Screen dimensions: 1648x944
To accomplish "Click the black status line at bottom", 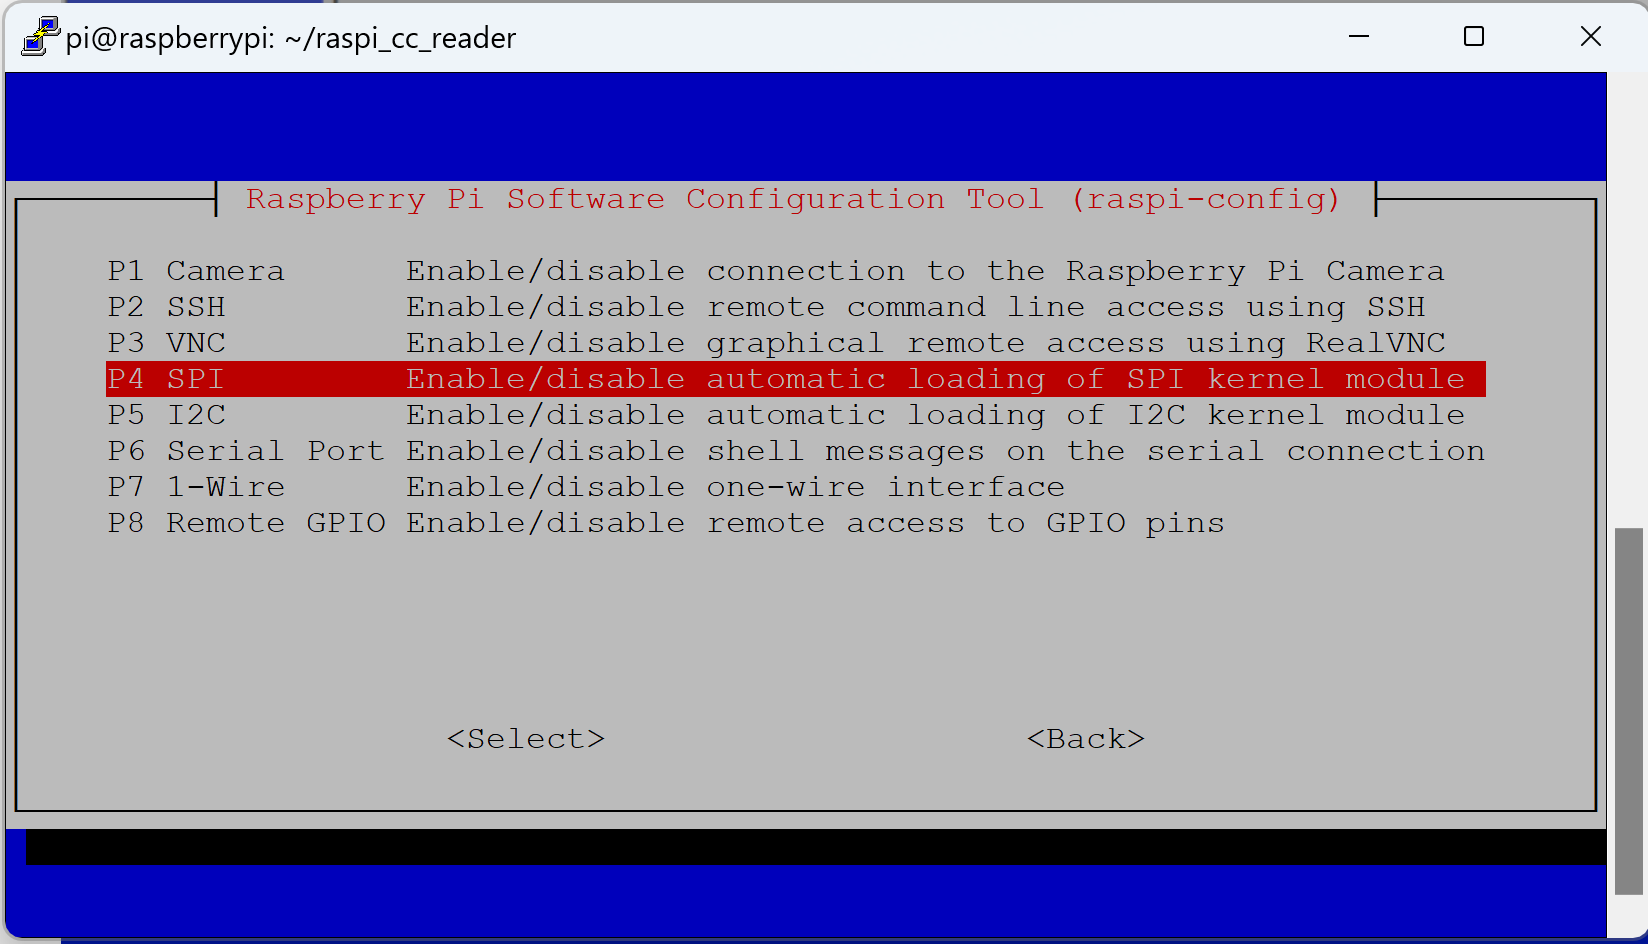I will (x=815, y=847).
